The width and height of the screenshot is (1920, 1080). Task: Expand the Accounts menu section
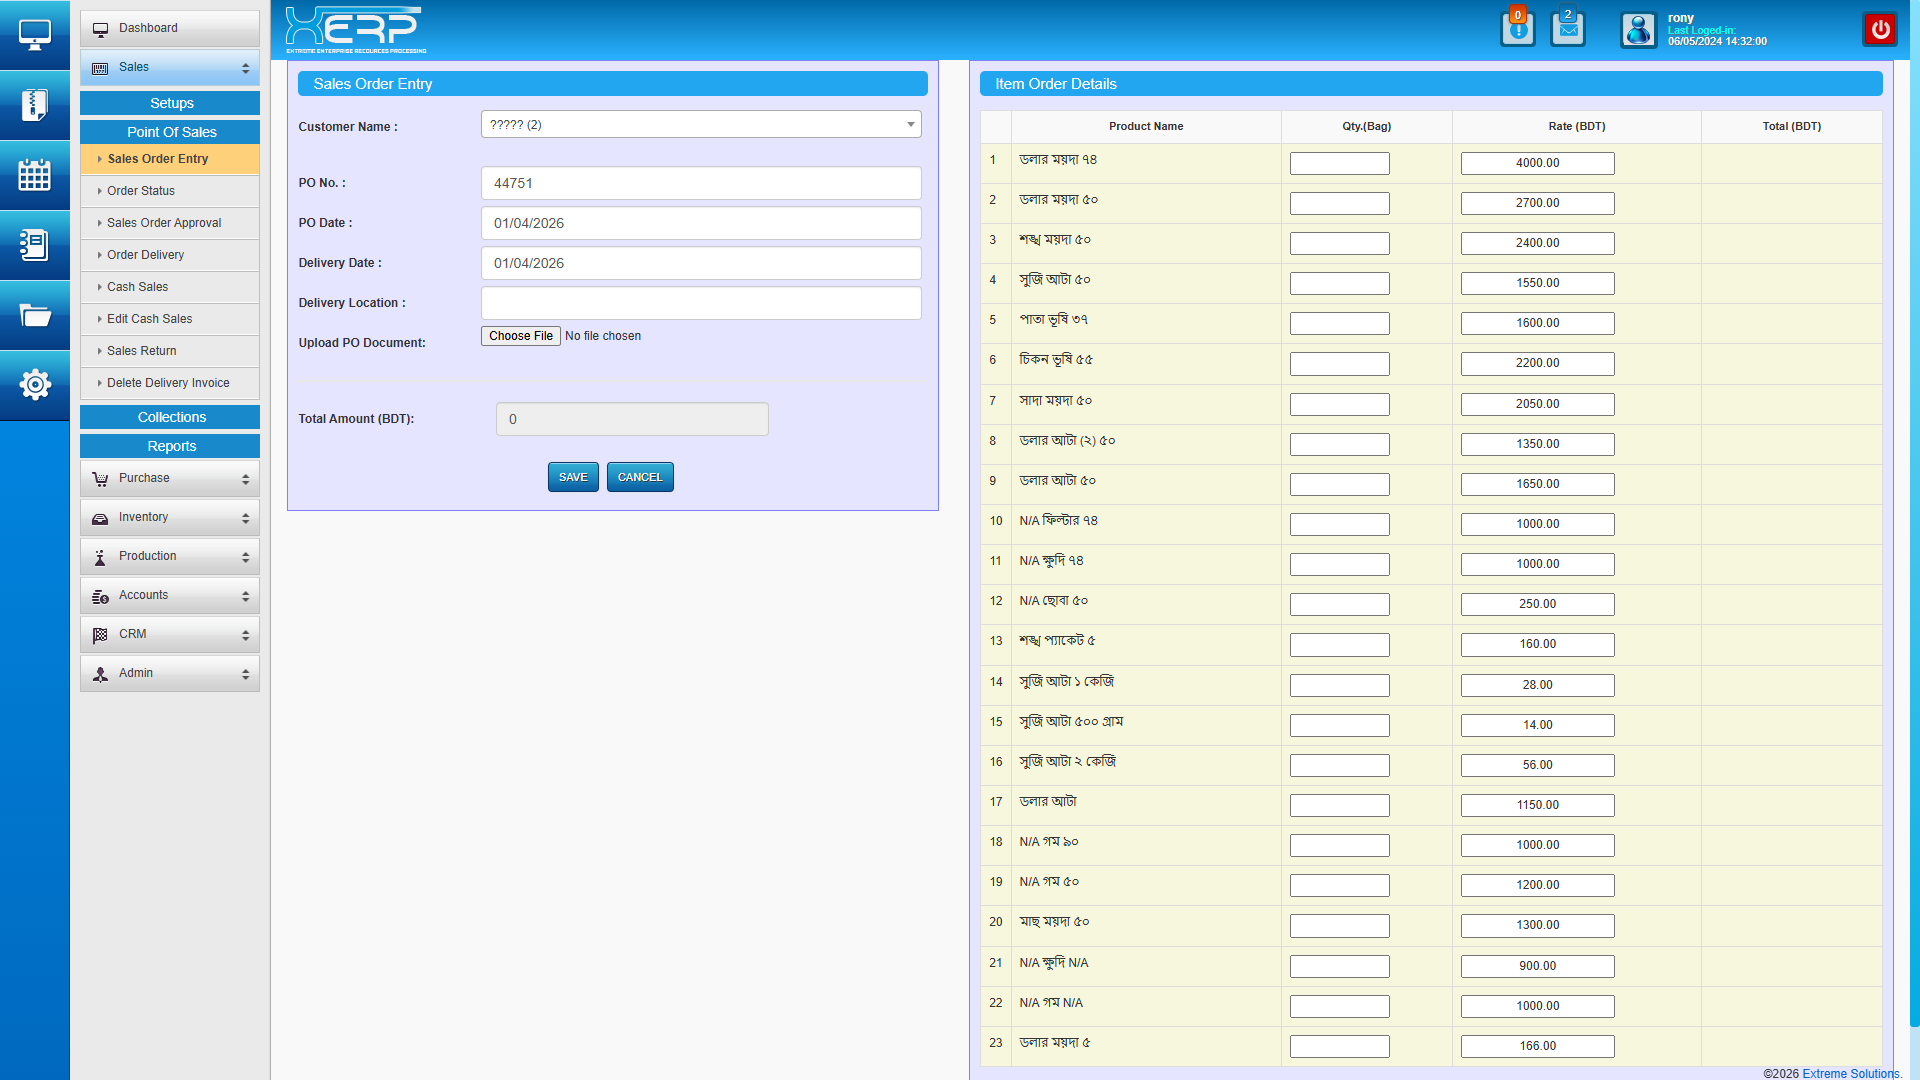[170, 596]
